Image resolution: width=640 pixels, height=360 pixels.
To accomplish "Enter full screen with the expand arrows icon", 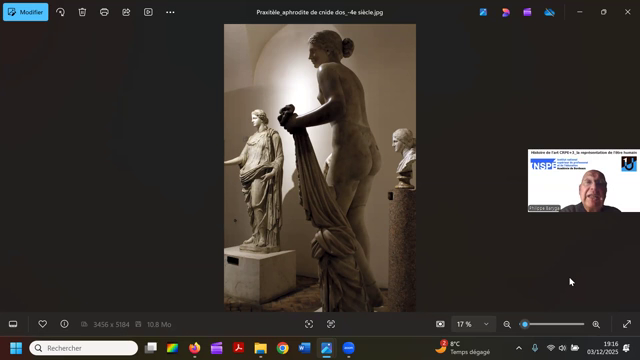I will (627, 324).
